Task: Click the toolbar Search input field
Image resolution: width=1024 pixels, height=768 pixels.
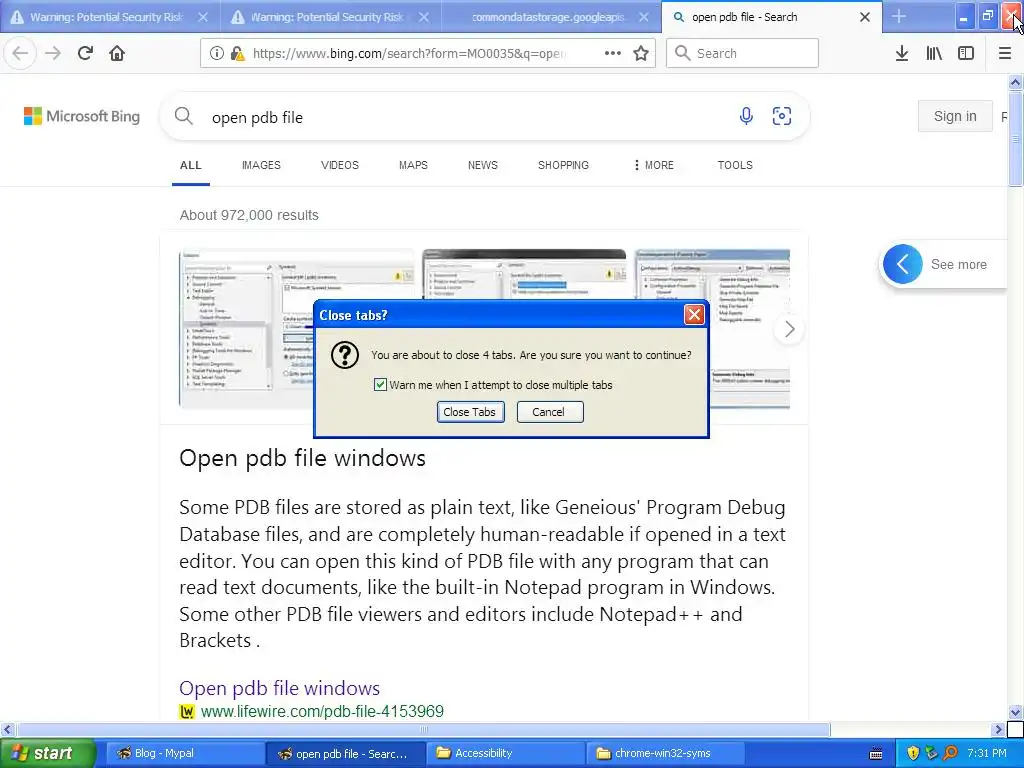Action: click(742, 54)
